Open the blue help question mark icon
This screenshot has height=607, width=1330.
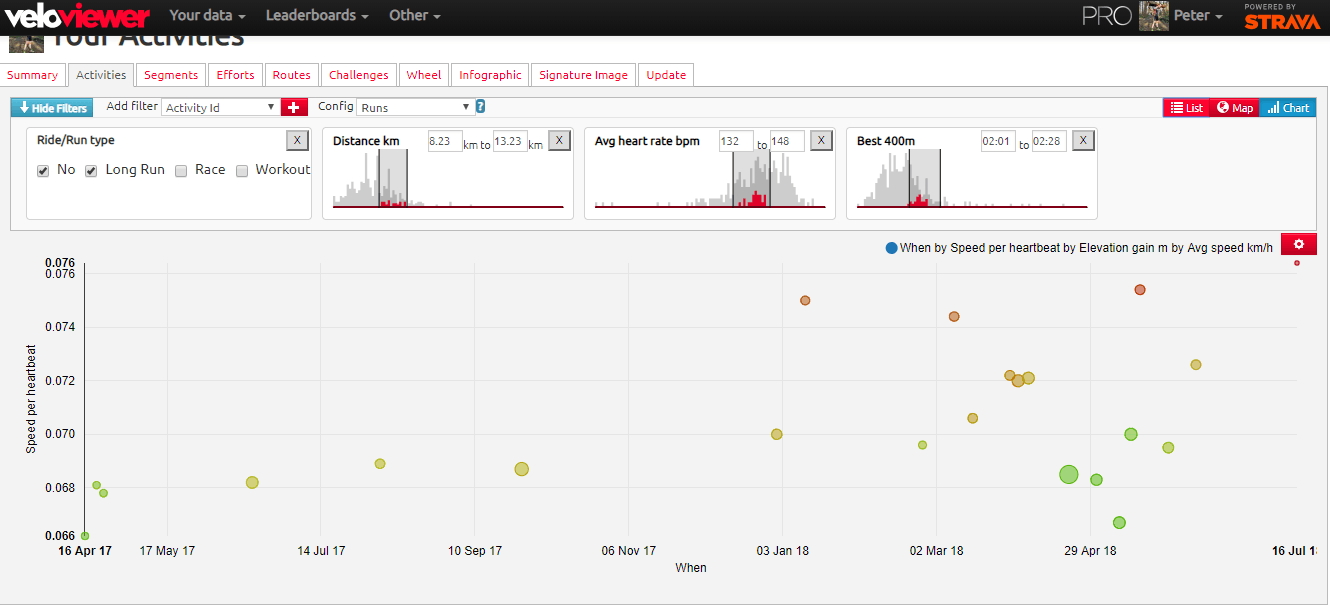pyautogui.click(x=480, y=107)
